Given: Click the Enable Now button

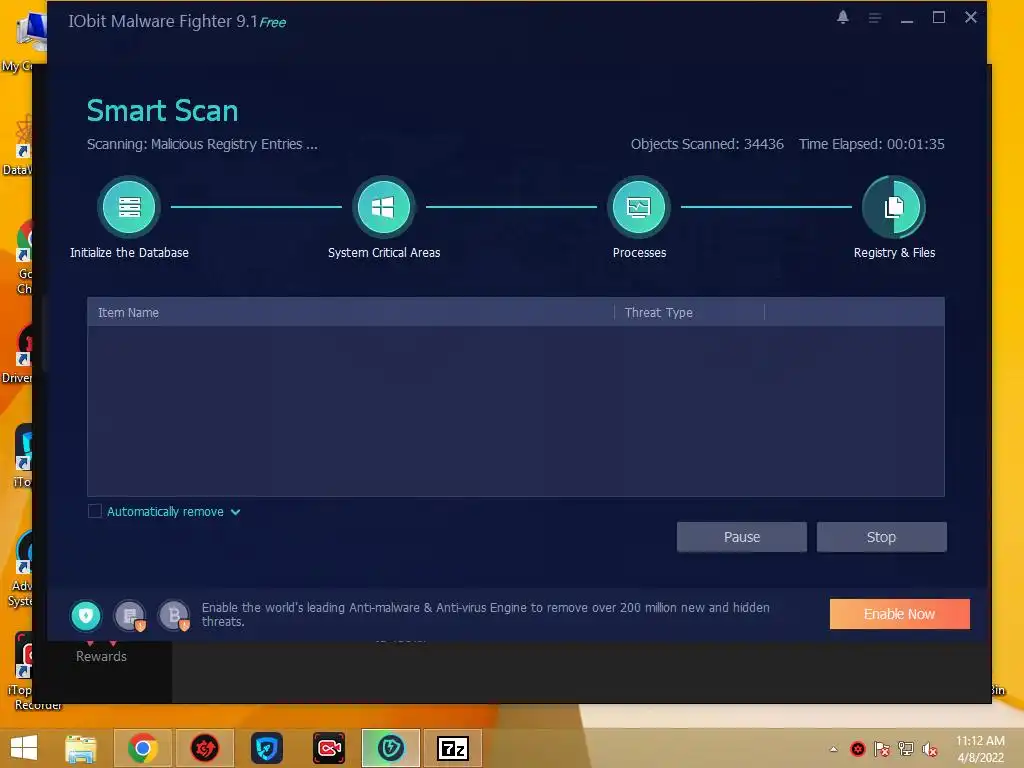Looking at the screenshot, I should point(899,614).
